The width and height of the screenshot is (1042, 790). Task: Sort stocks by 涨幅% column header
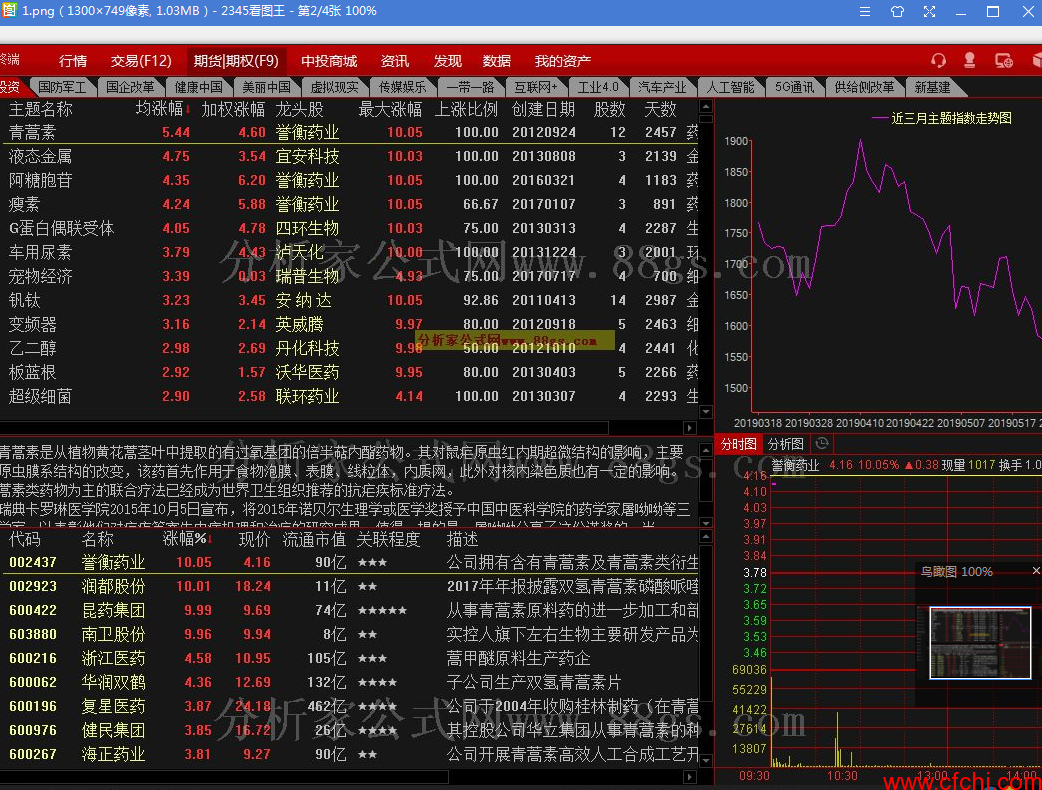pos(187,539)
